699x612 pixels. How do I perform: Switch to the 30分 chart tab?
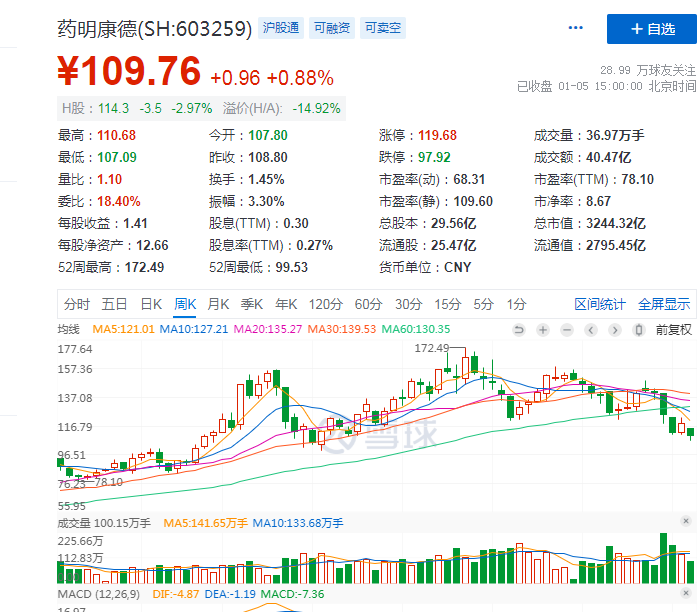(x=408, y=304)
